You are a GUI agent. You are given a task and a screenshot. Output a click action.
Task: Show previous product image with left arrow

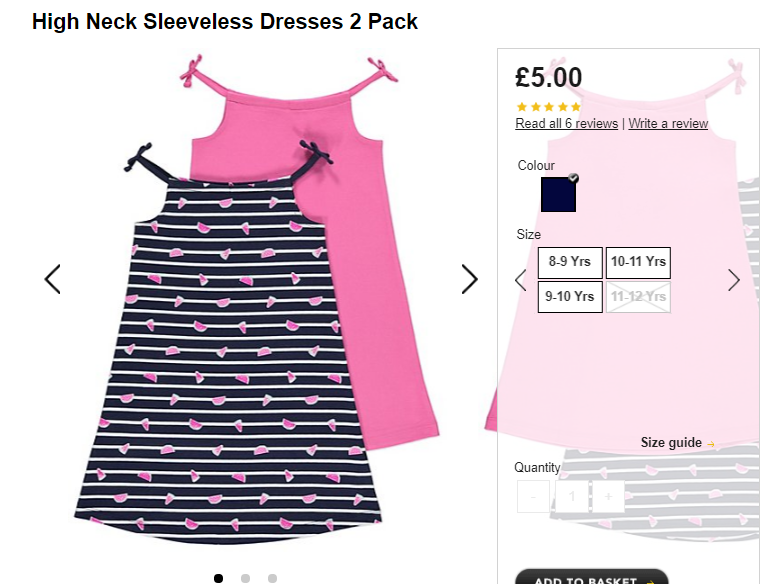[52, 279]
